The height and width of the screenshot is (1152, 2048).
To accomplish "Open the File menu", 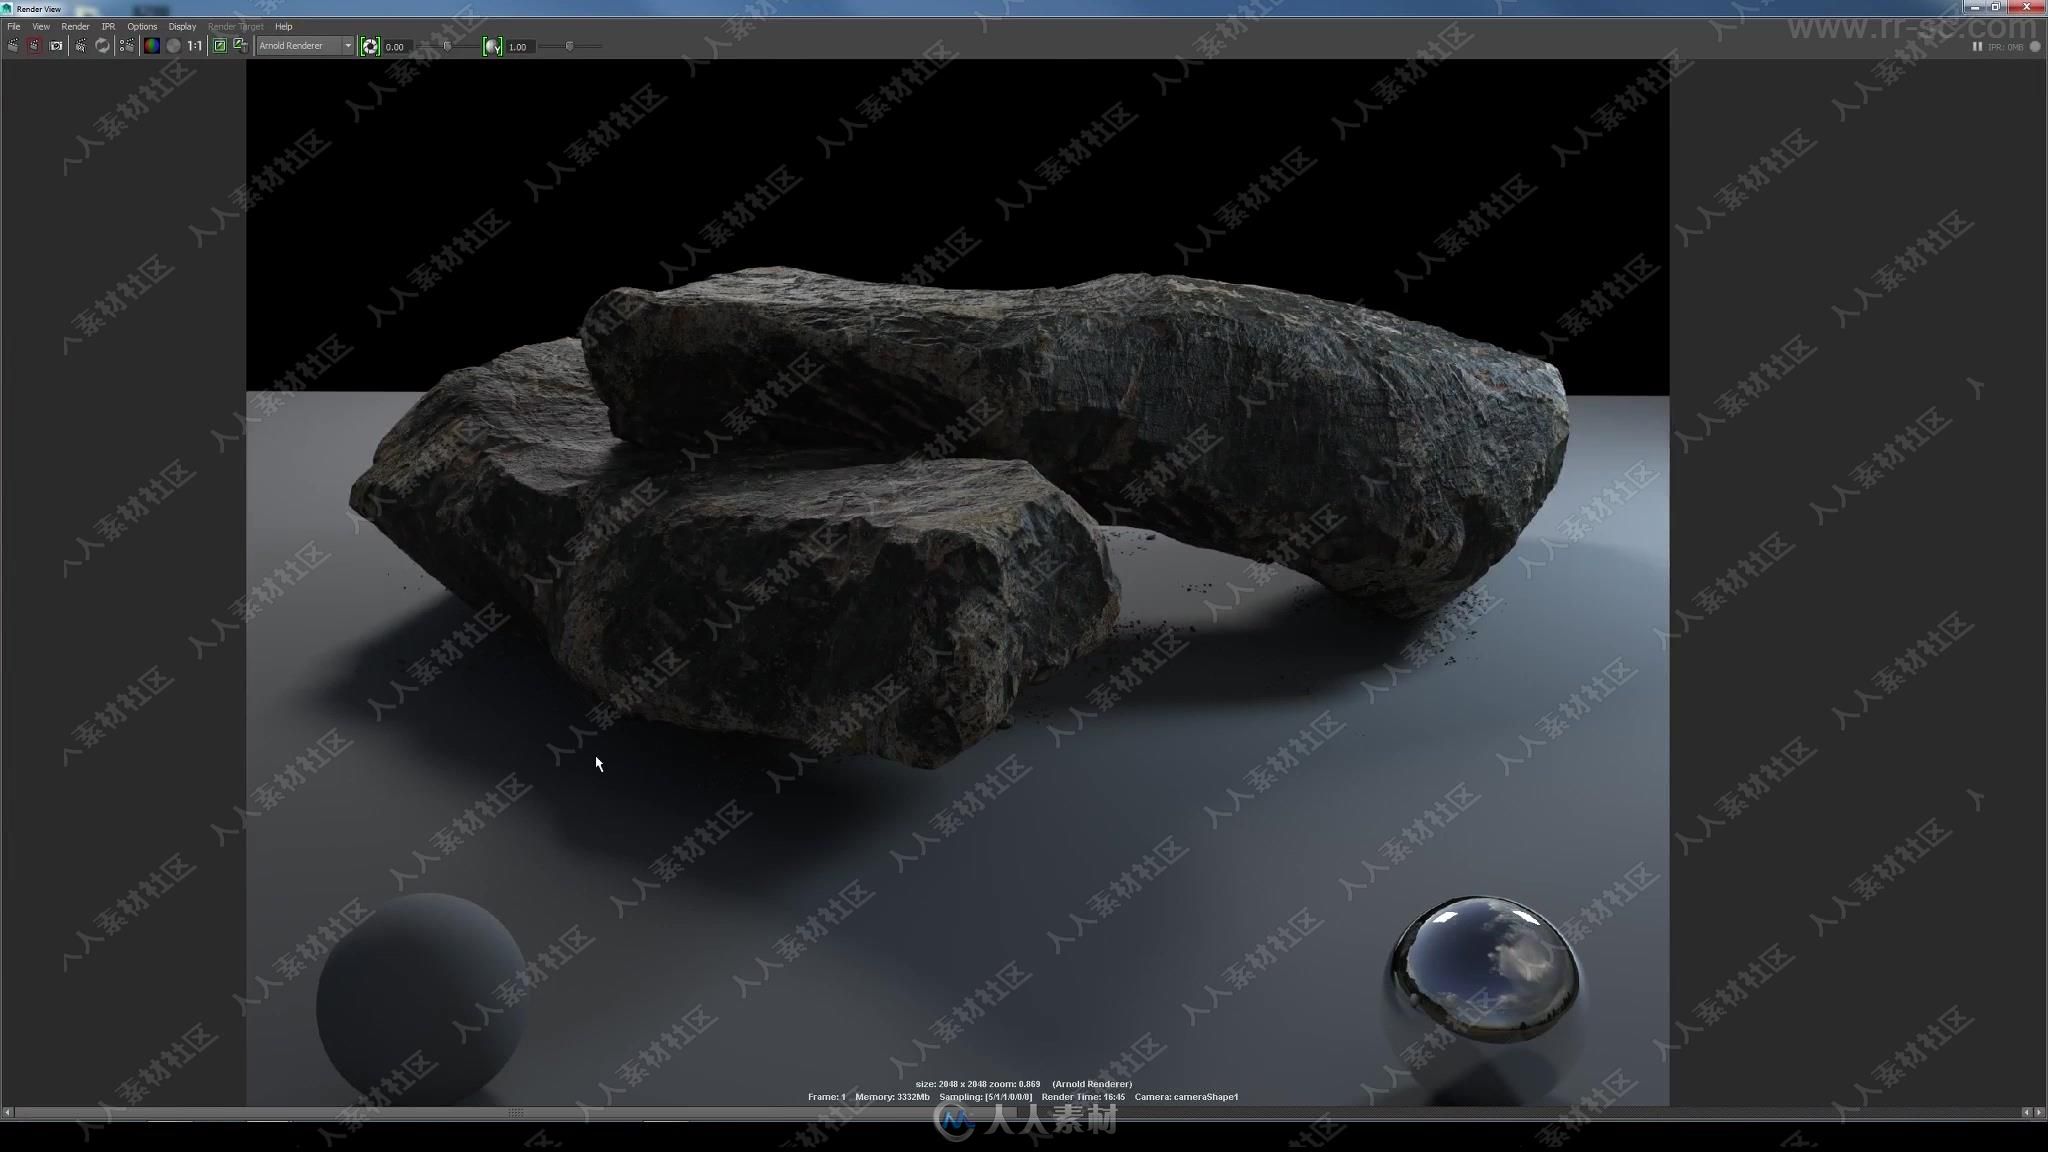I will tap(14, 27).
